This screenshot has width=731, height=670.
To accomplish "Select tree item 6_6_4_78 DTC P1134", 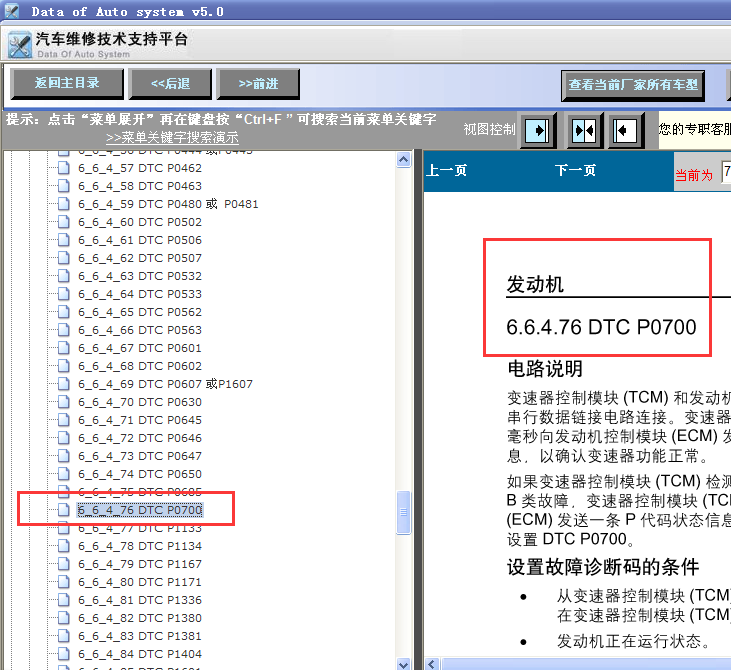I will (x=140, y=546).
